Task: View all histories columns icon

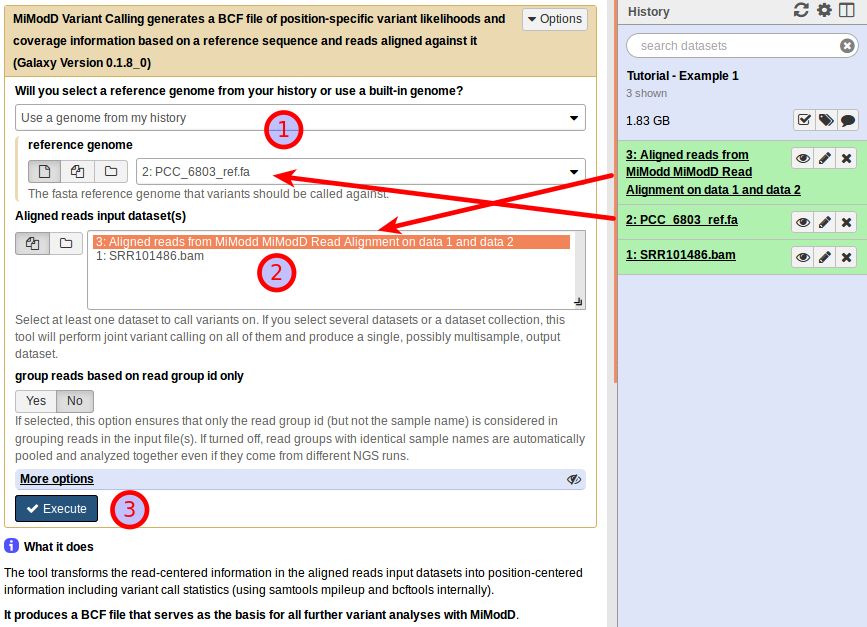Action: click(847, 10)
